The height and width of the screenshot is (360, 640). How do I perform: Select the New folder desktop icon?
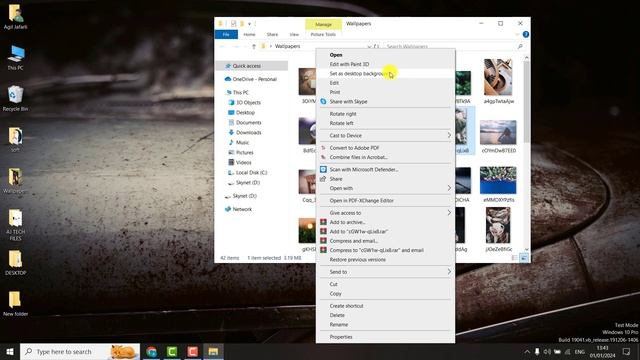point(16,304)
